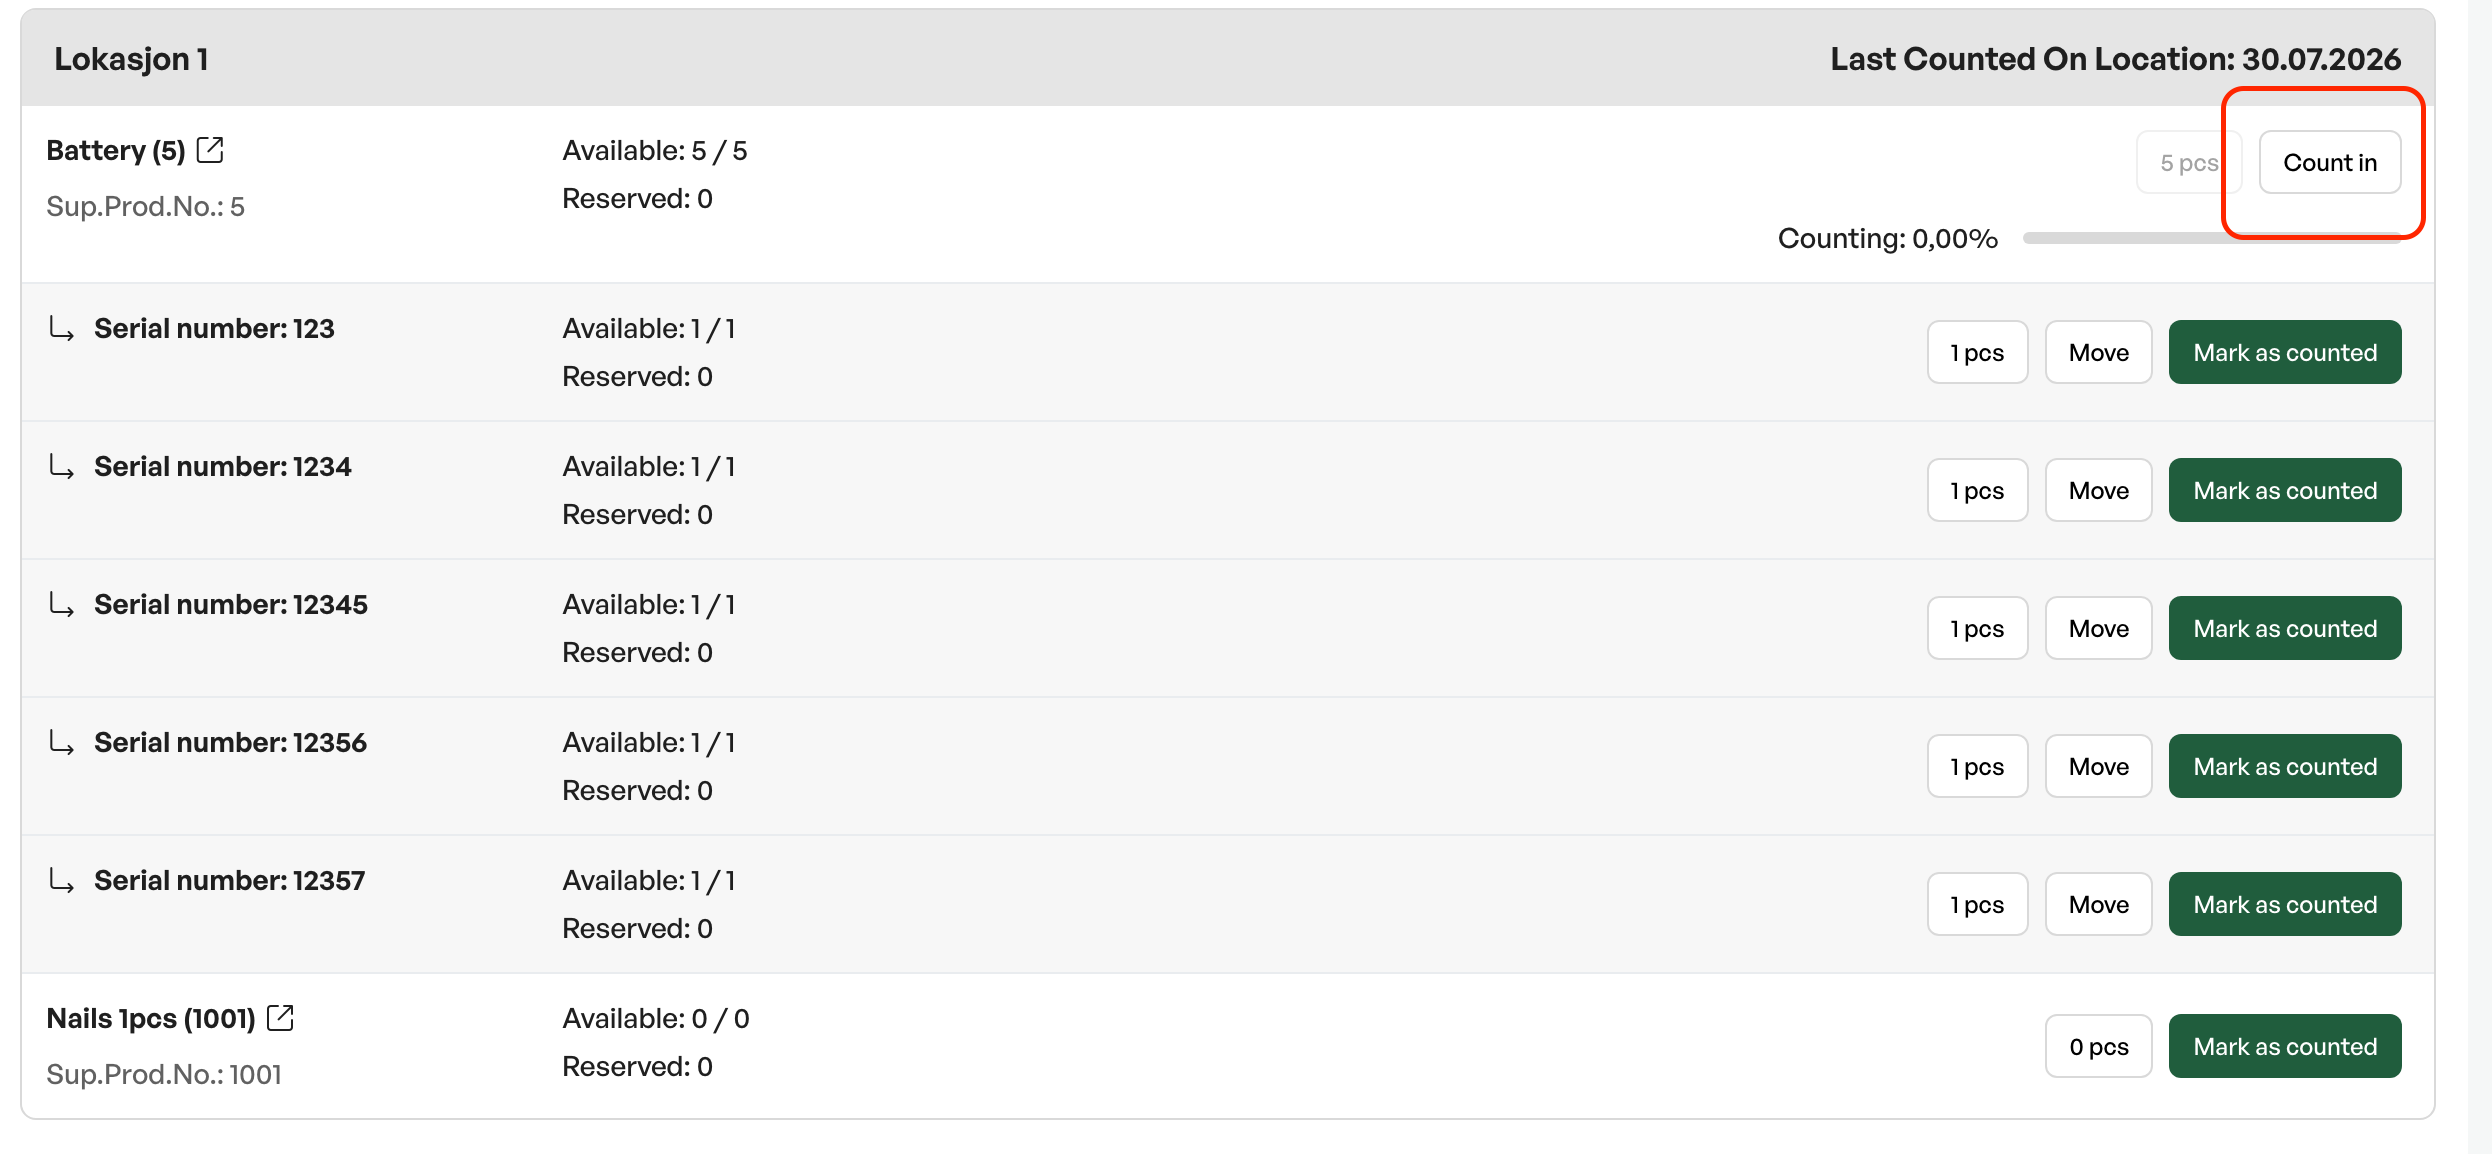Move serial number 12356 item
This screenshot has width=2492, height=1154.
coord(2098,766)
